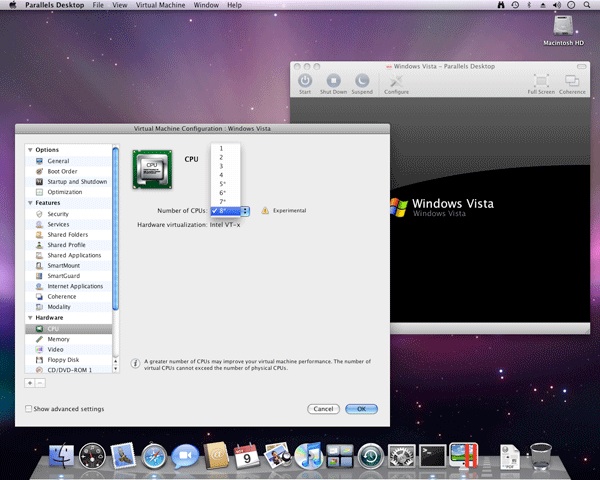Screen dimensions: 600x480
Task: Click the Experimental warning icon
Action: [265, 211]
